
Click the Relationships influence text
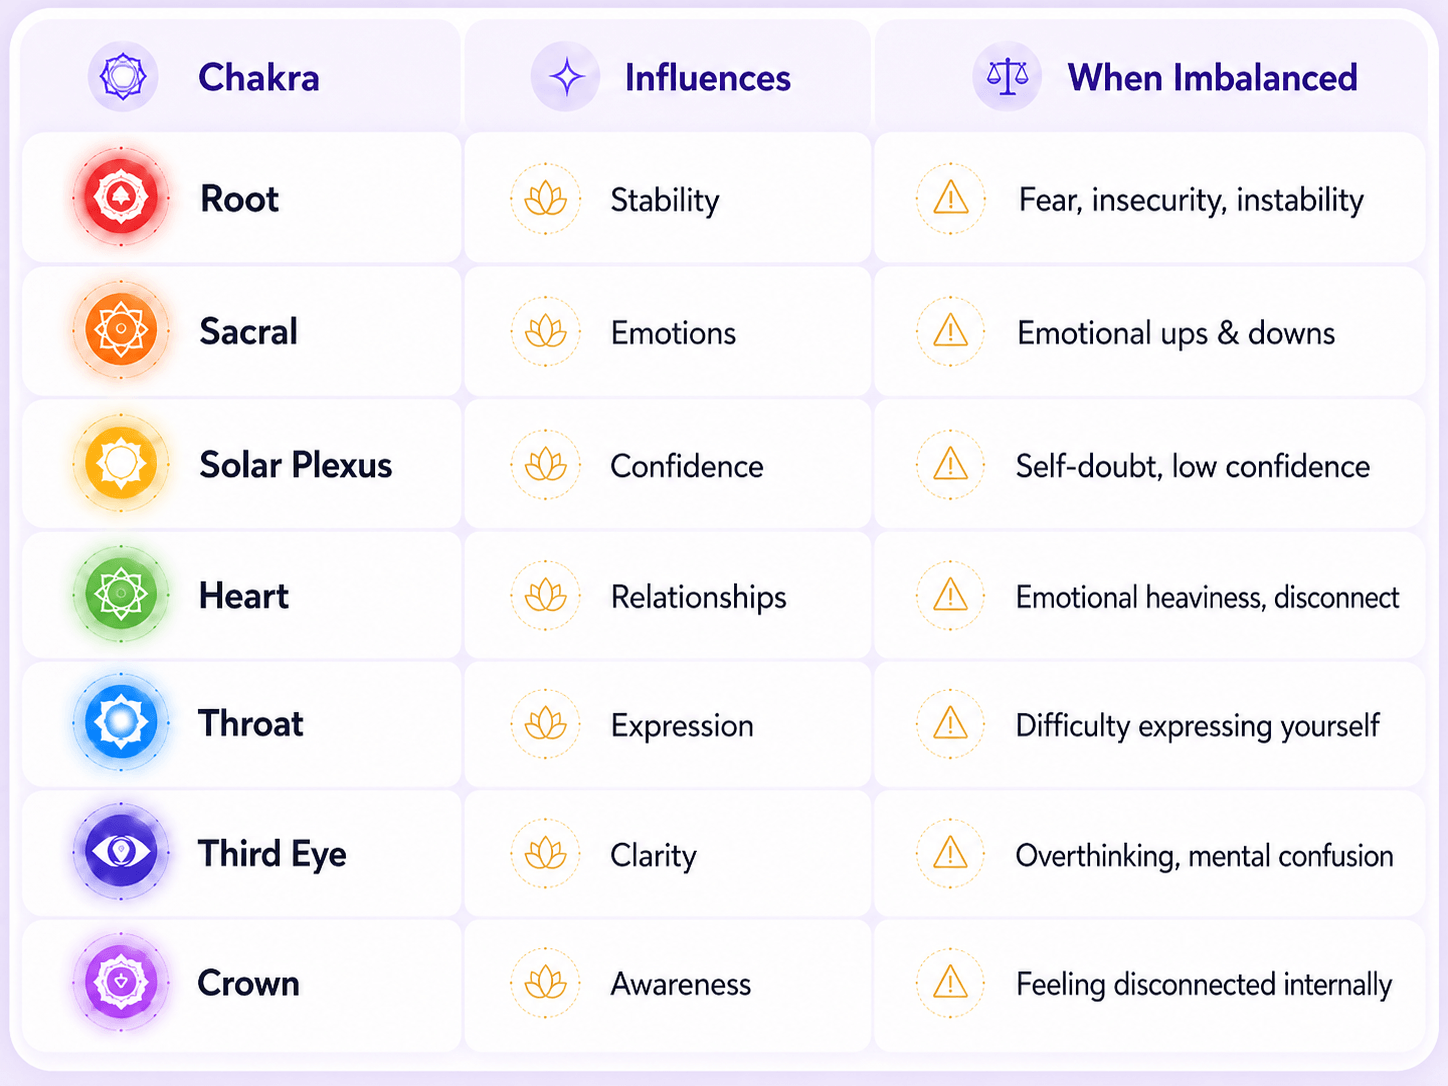698,597
